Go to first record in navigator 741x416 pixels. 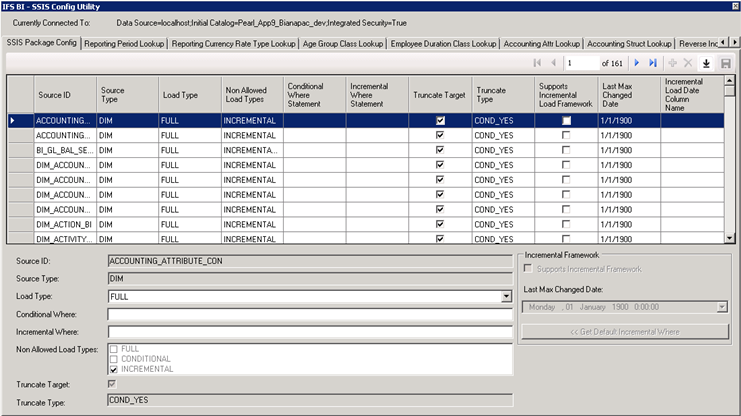537,63
